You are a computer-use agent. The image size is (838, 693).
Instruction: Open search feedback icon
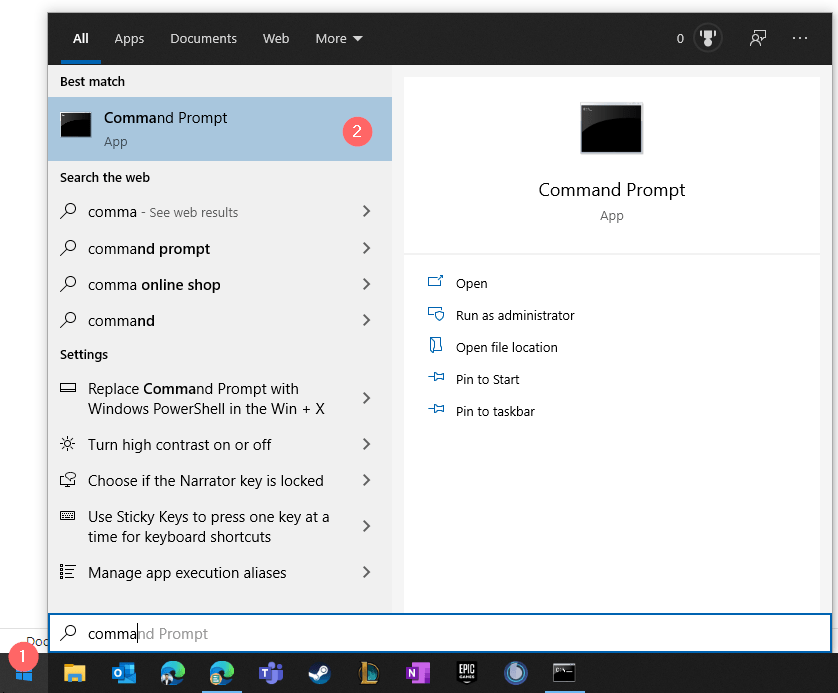(x=757, y=38)
